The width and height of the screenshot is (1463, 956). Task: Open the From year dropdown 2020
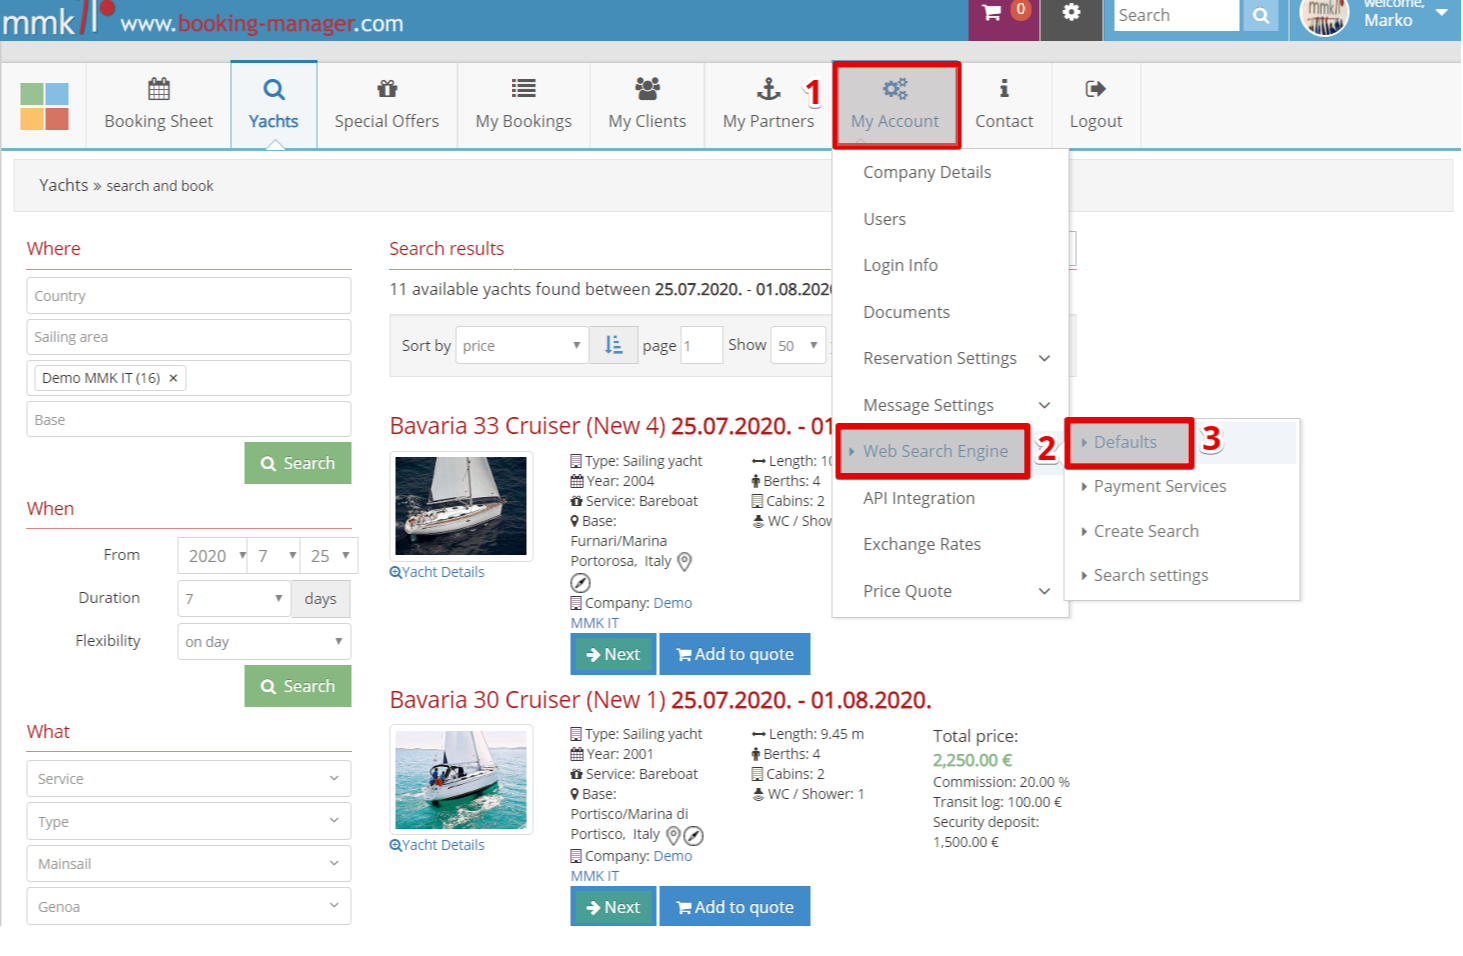click(x=213, y=556)
